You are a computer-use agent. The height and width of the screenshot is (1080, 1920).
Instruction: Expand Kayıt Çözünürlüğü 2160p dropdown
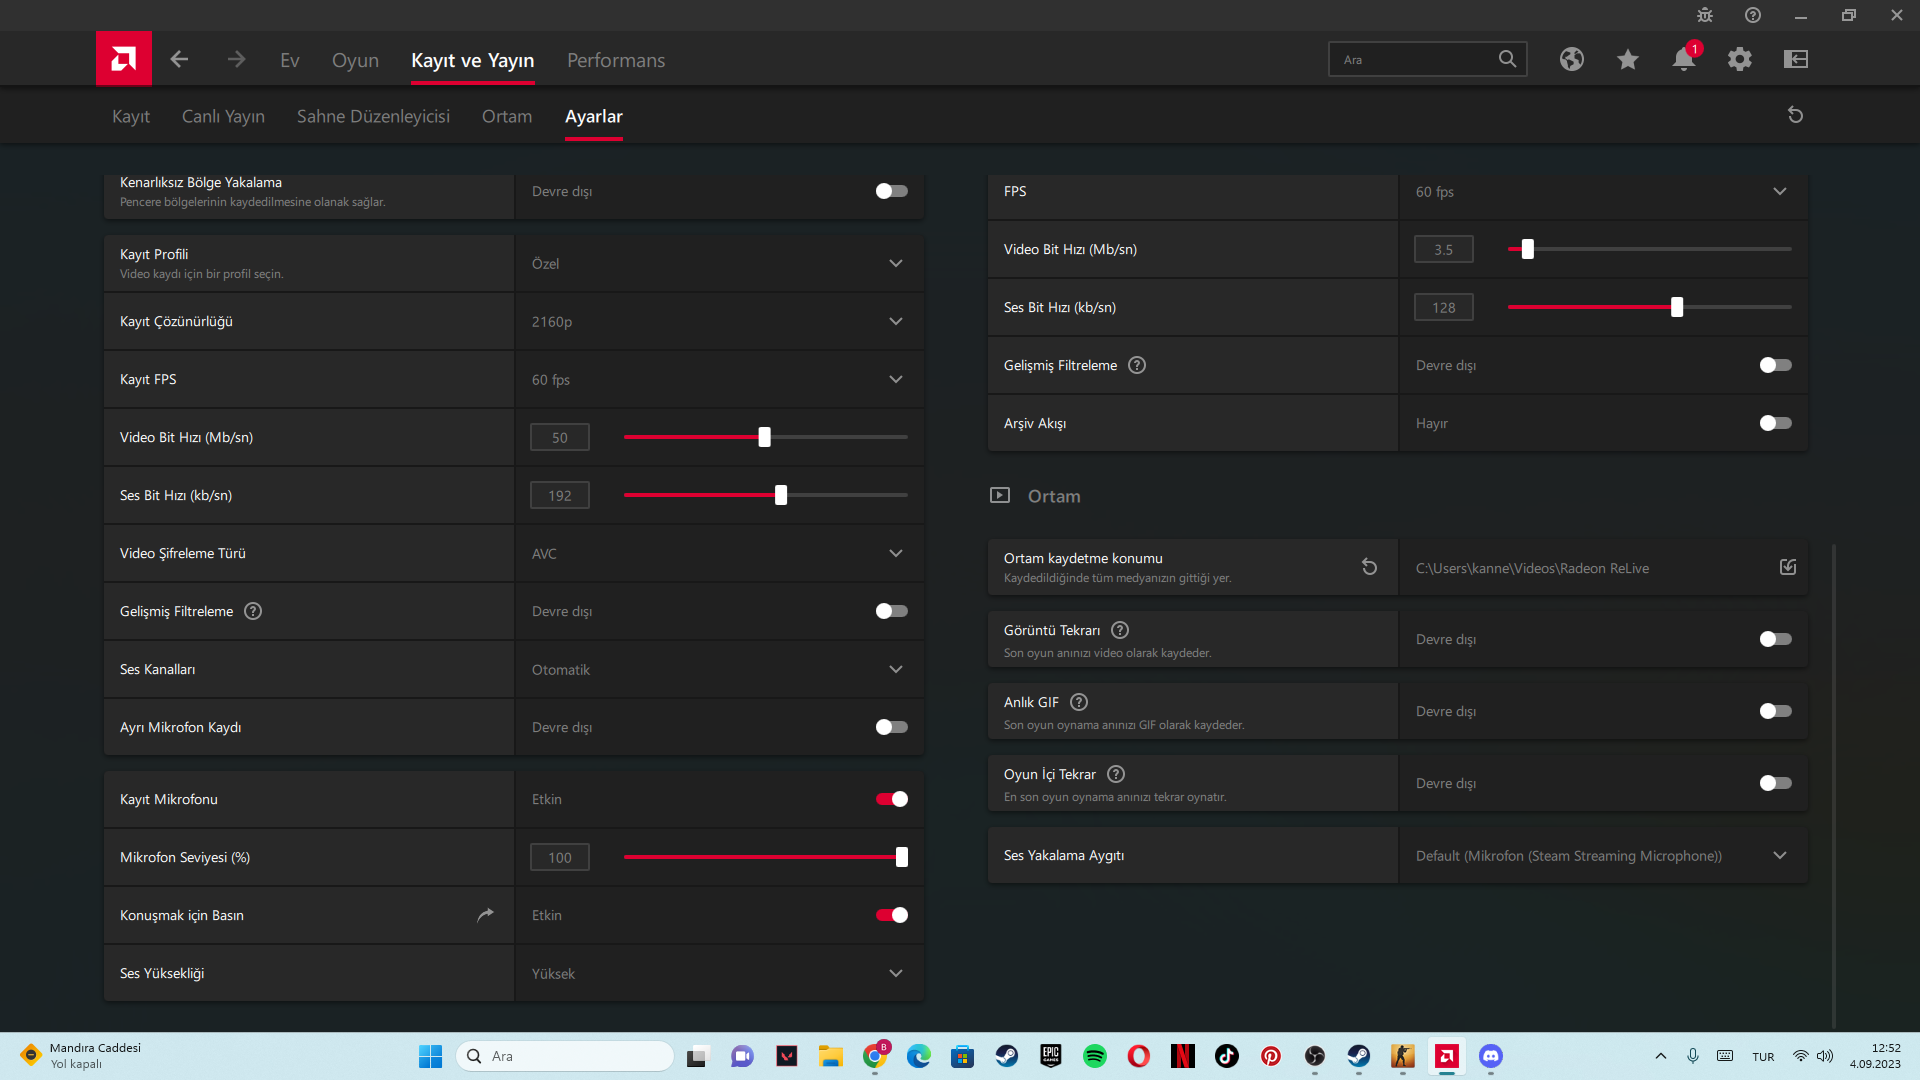[895, 321]
